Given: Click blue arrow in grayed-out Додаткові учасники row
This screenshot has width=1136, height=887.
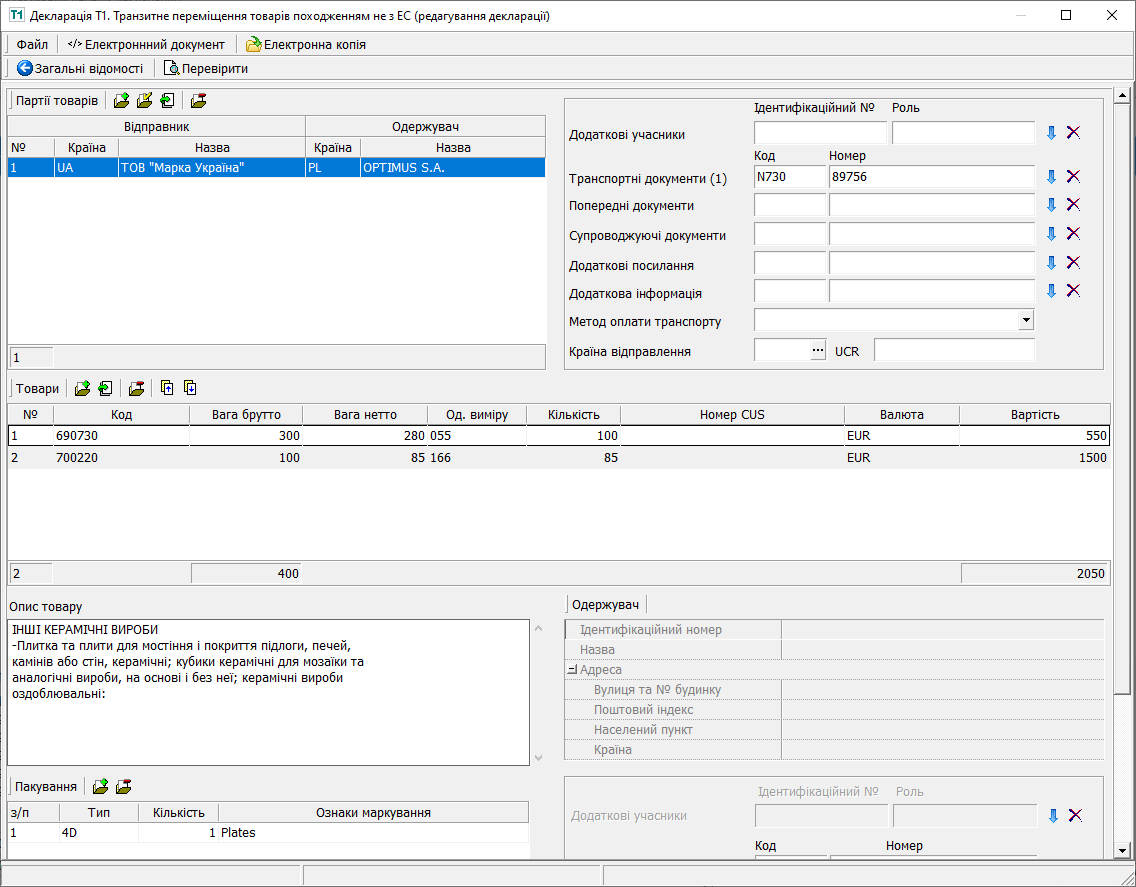Looking at the screenshot, I should coord(1053,816).
